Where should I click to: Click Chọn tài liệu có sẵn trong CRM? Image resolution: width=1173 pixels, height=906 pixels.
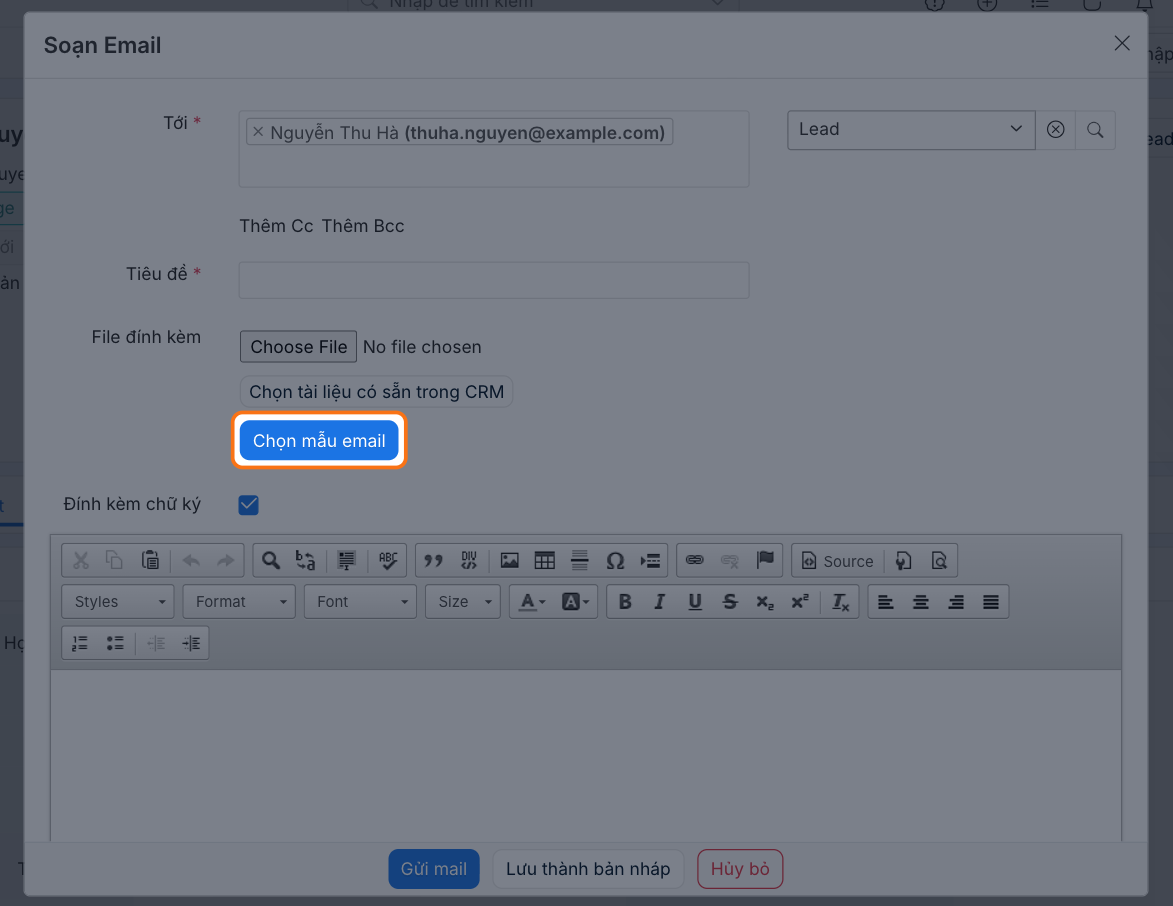coord(376,391)
